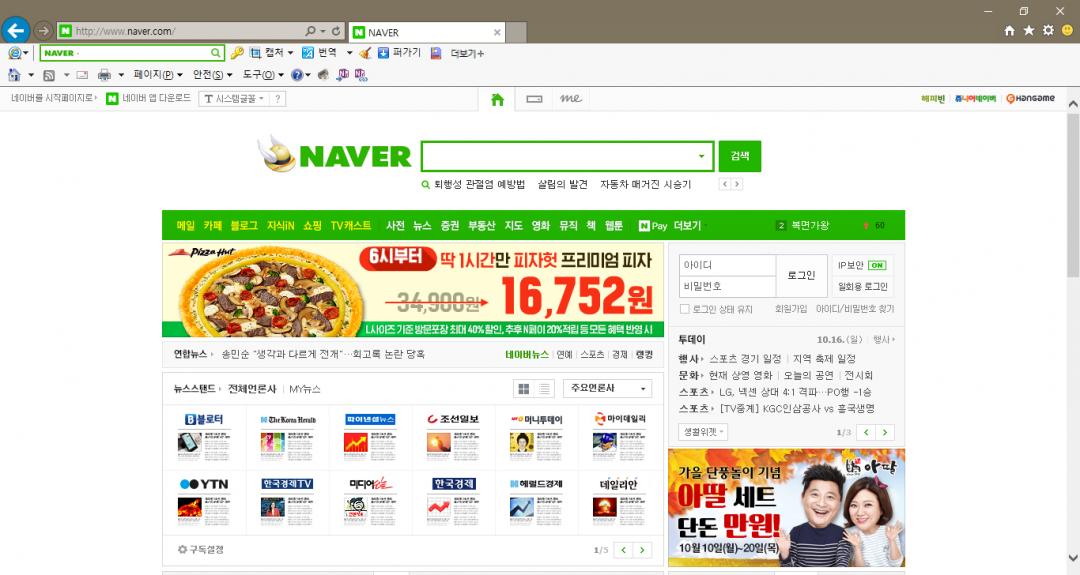Check the 로그인 상태 유지 checkbox

685,309
